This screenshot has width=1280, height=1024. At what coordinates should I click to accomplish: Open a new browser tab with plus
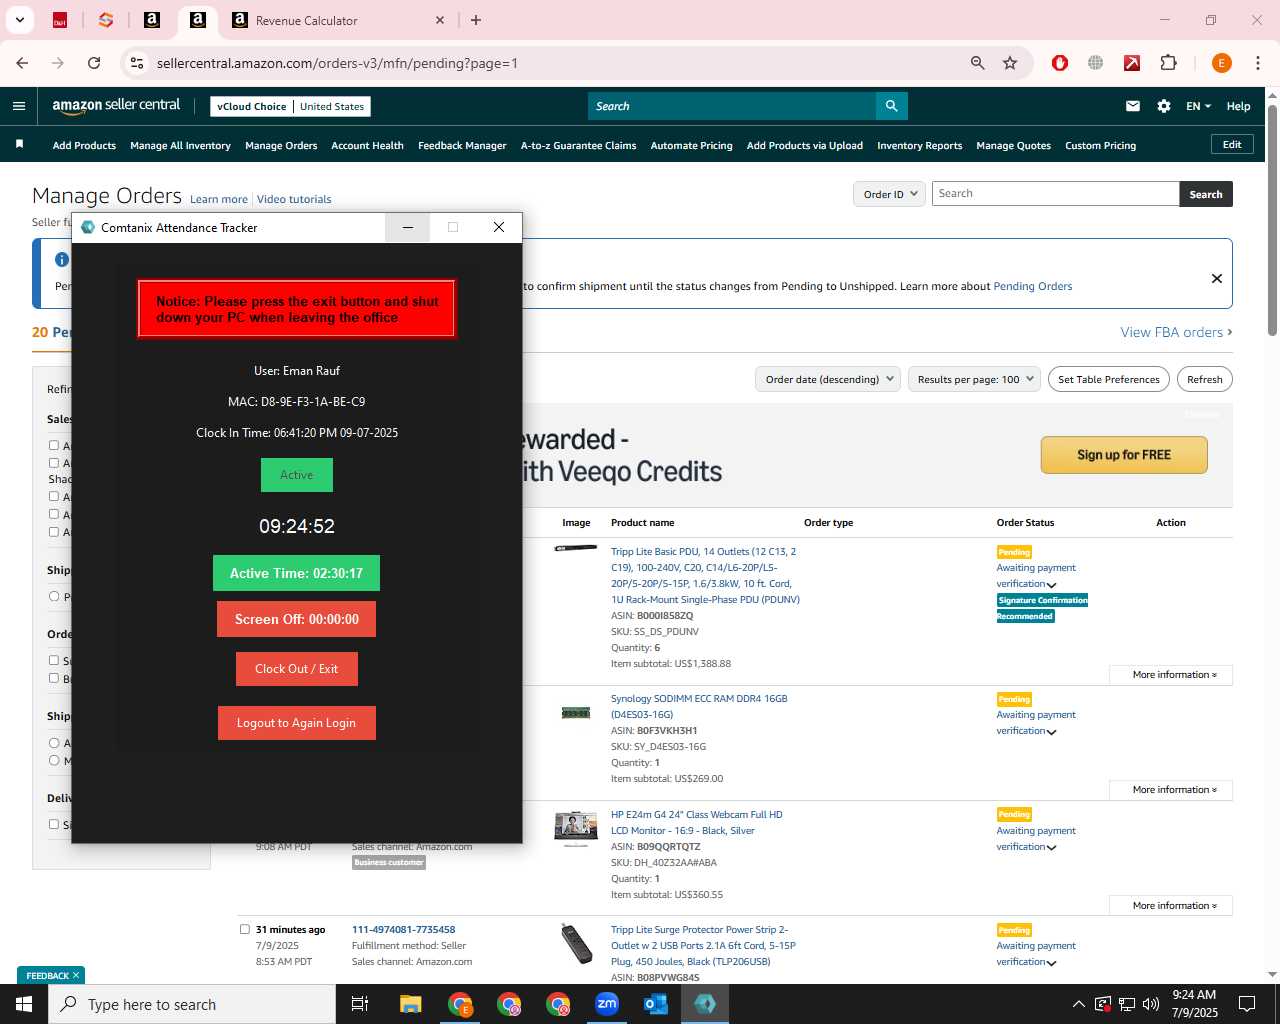[x=476, y=20]
